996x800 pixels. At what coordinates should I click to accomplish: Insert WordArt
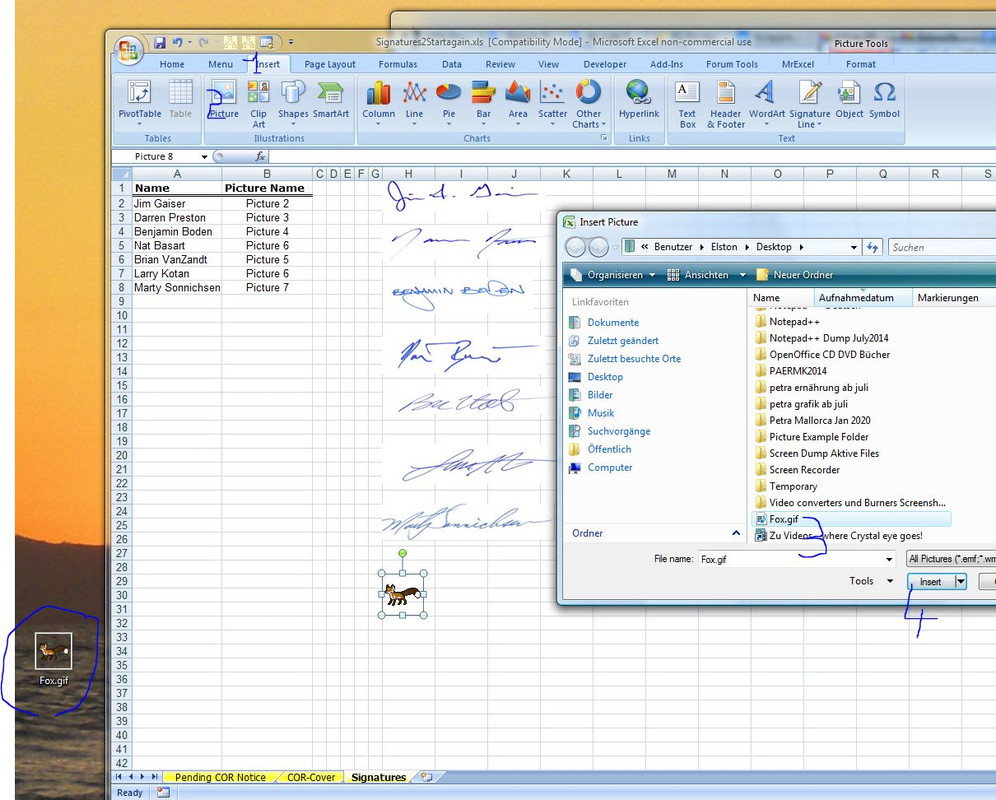click(x=767, y=102)
